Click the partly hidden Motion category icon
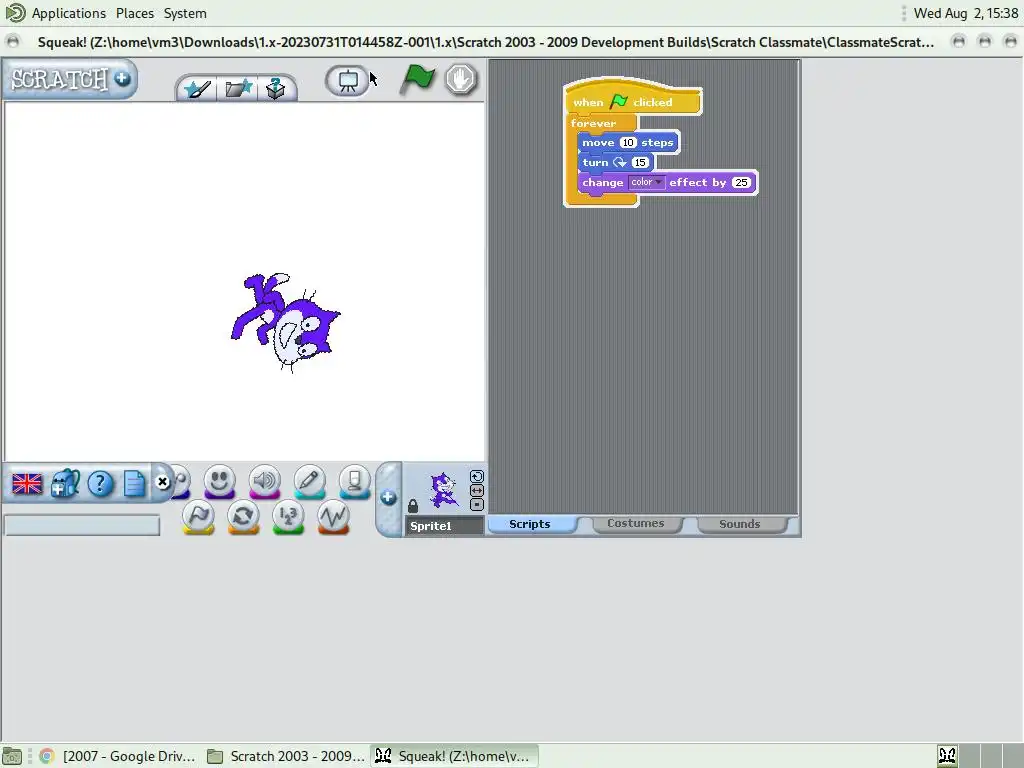This screenshot has width=1024, height=768. click(182, 482)
